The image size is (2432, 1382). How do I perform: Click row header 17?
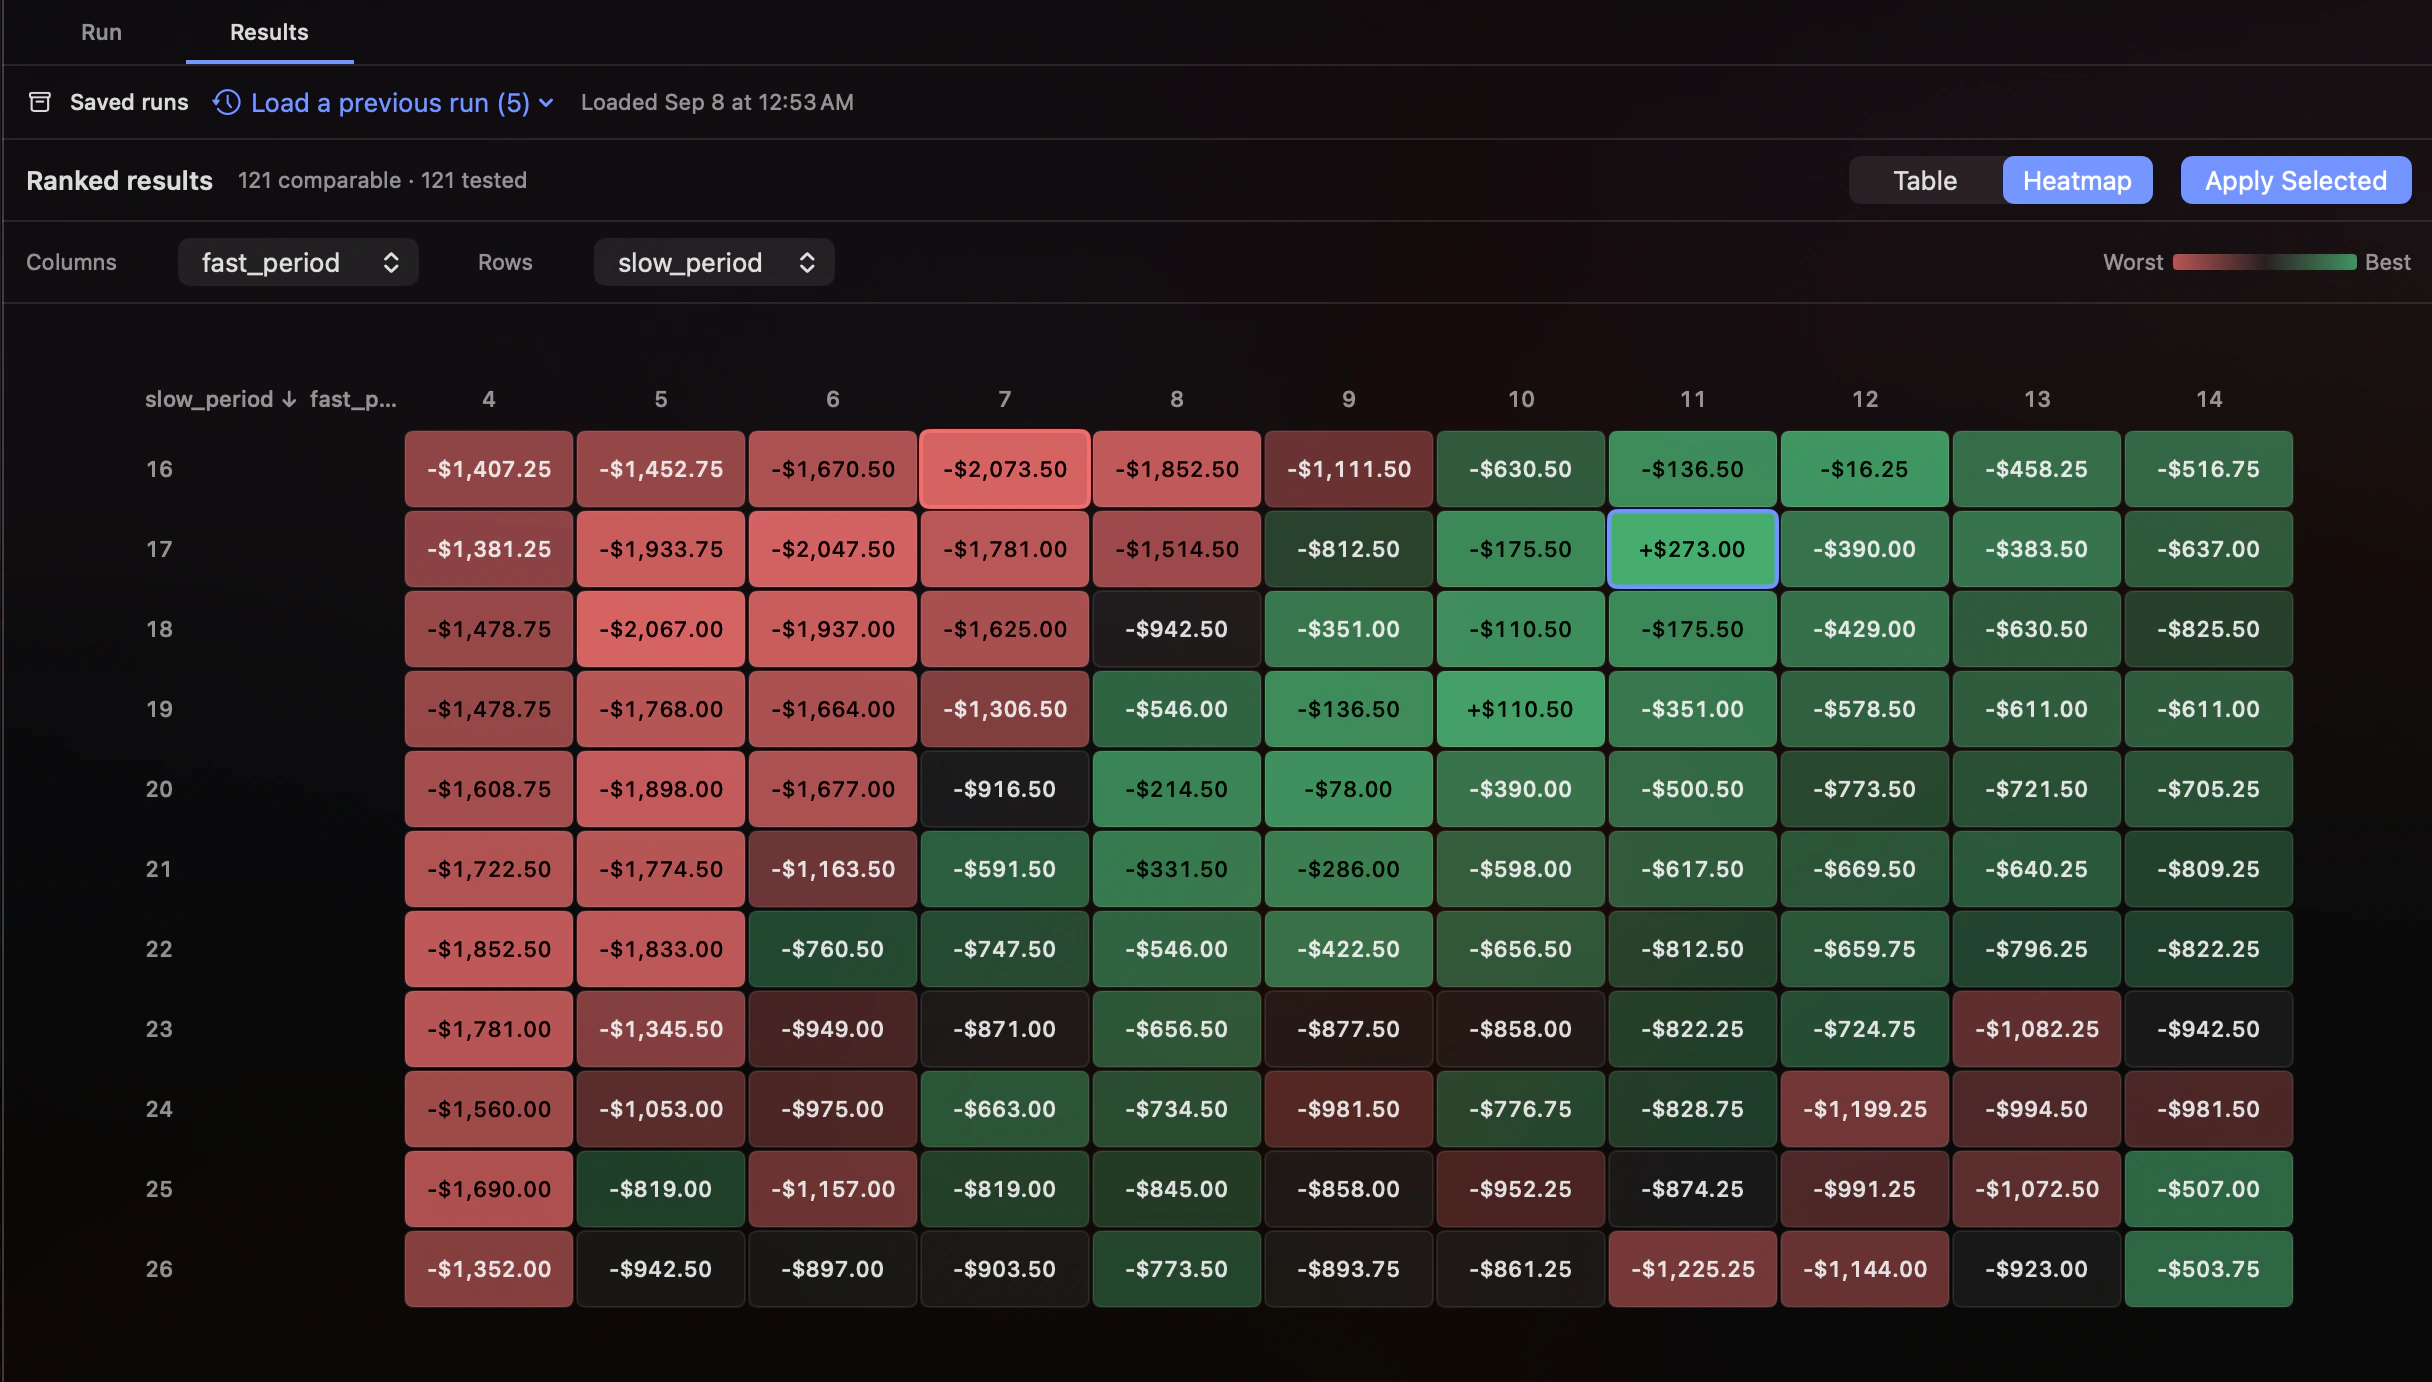tap(159, 549)
